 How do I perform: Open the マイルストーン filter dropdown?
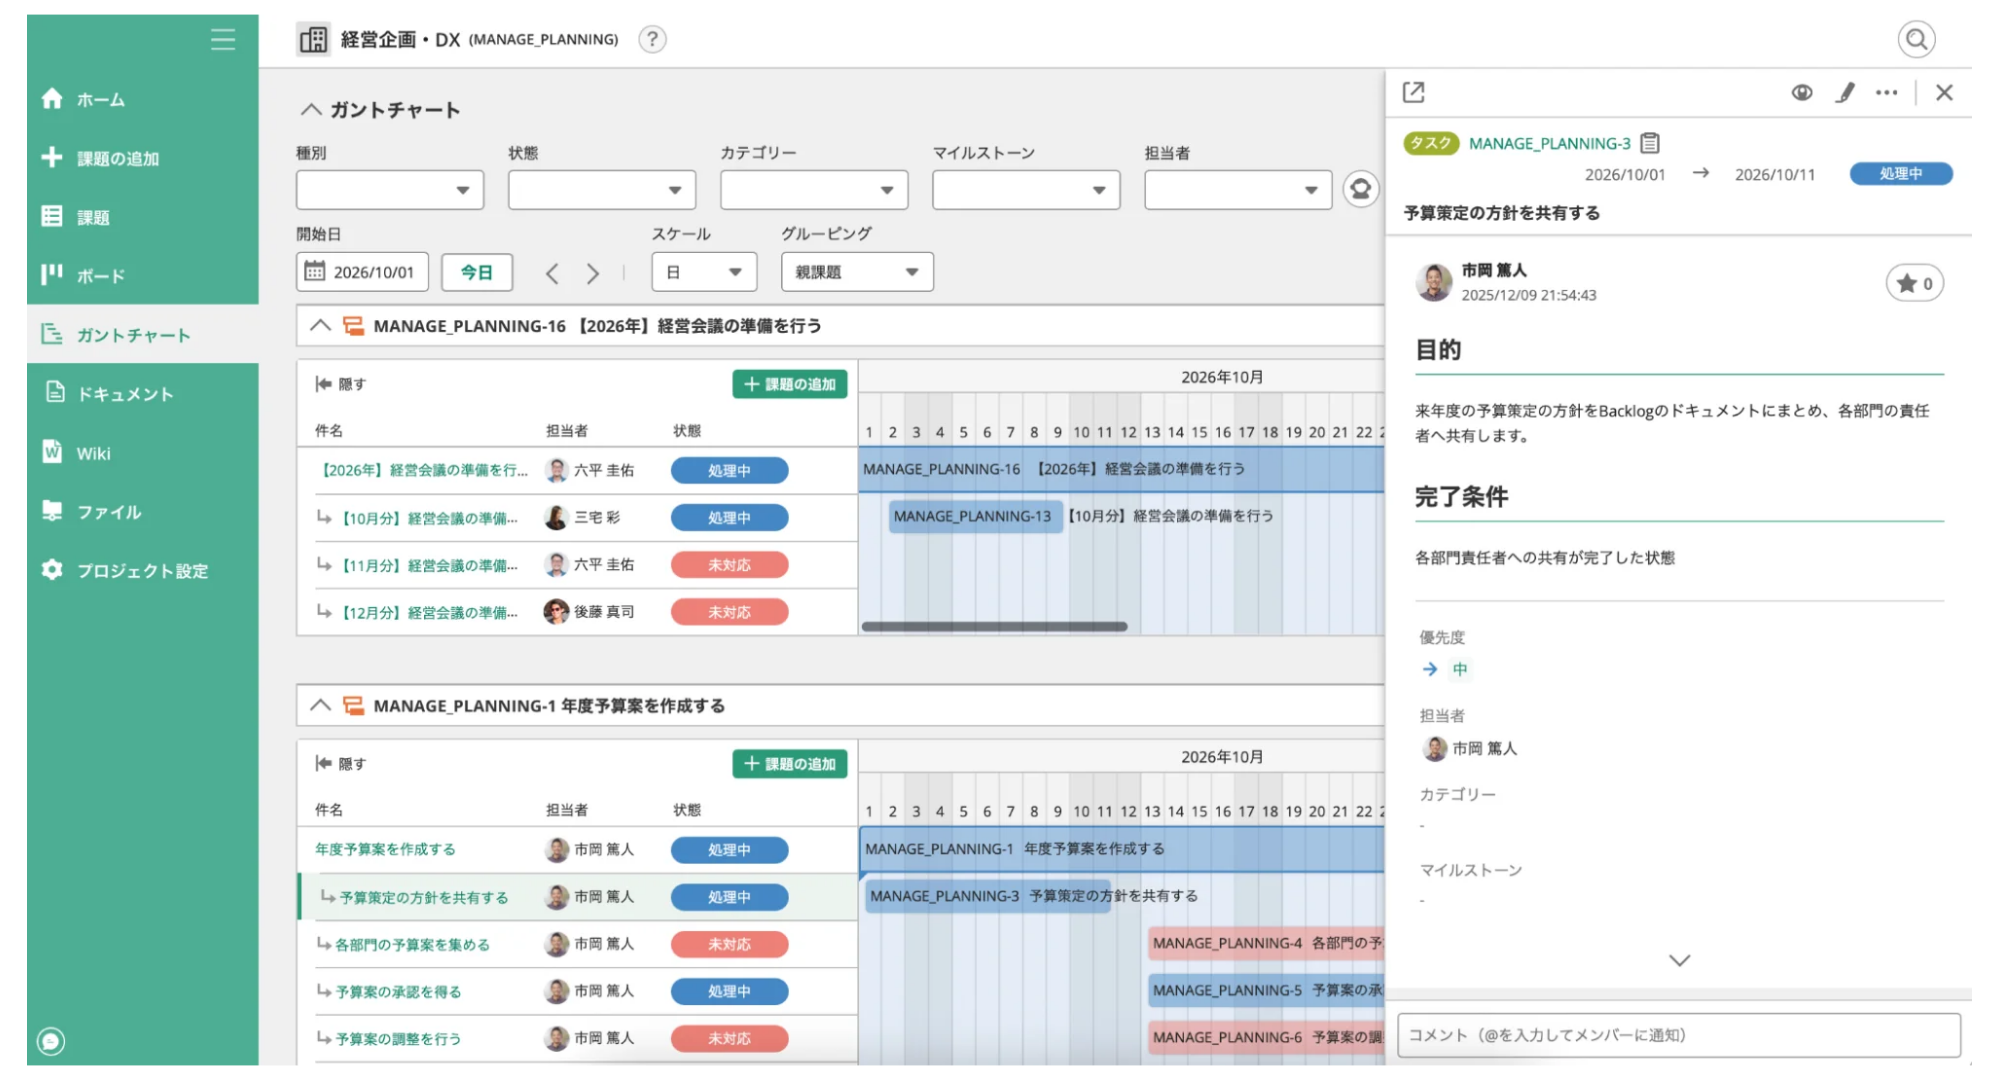[1026, 190]
